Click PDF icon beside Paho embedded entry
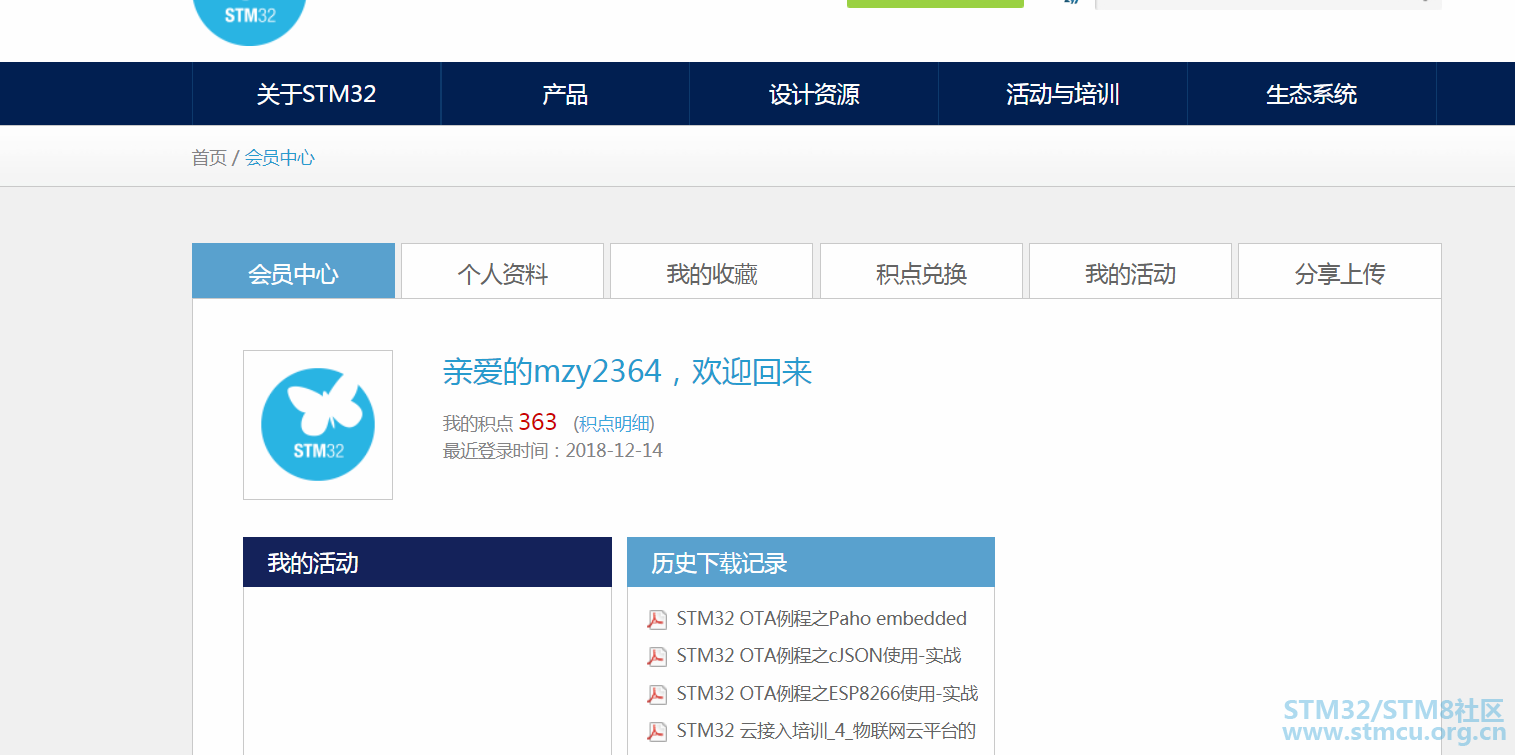The image size is (1515, 755). (x=656, y=619)
